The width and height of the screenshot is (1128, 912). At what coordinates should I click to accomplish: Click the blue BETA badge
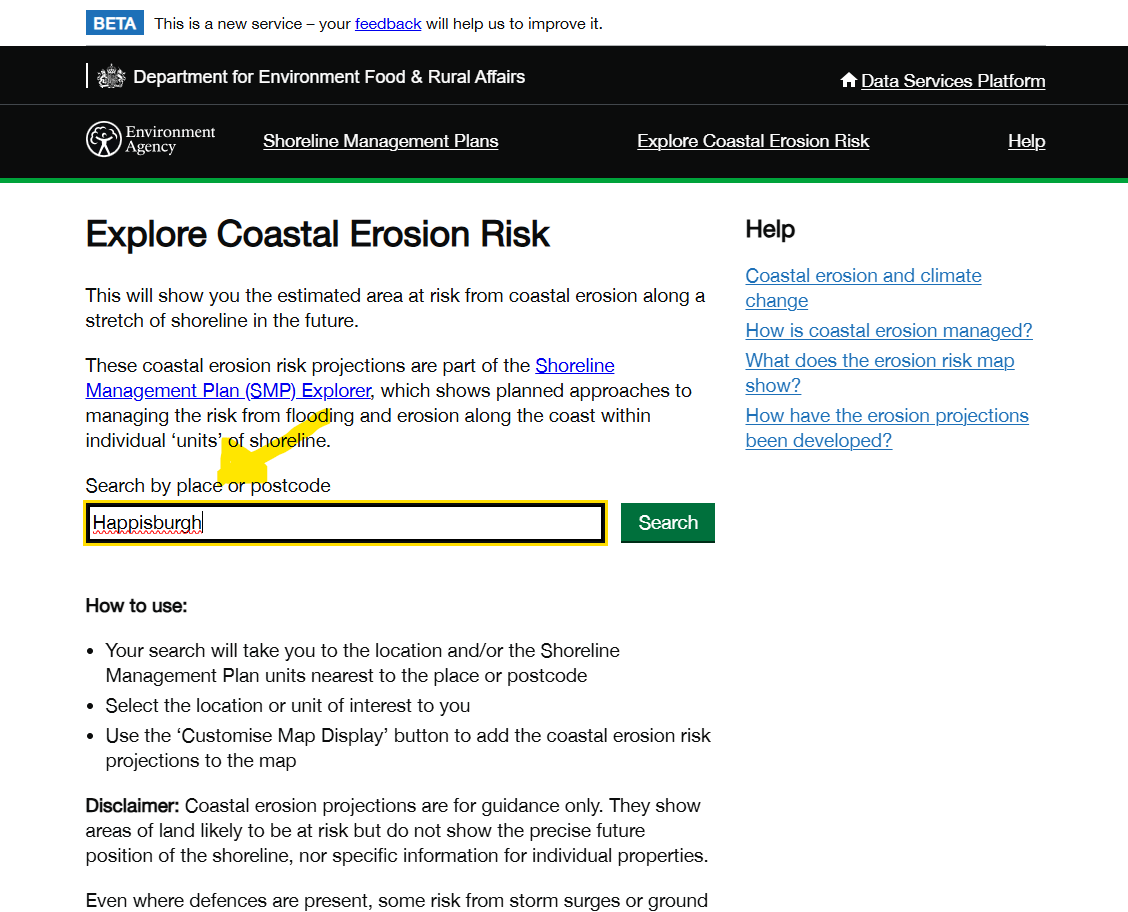[x=115, y=23]
